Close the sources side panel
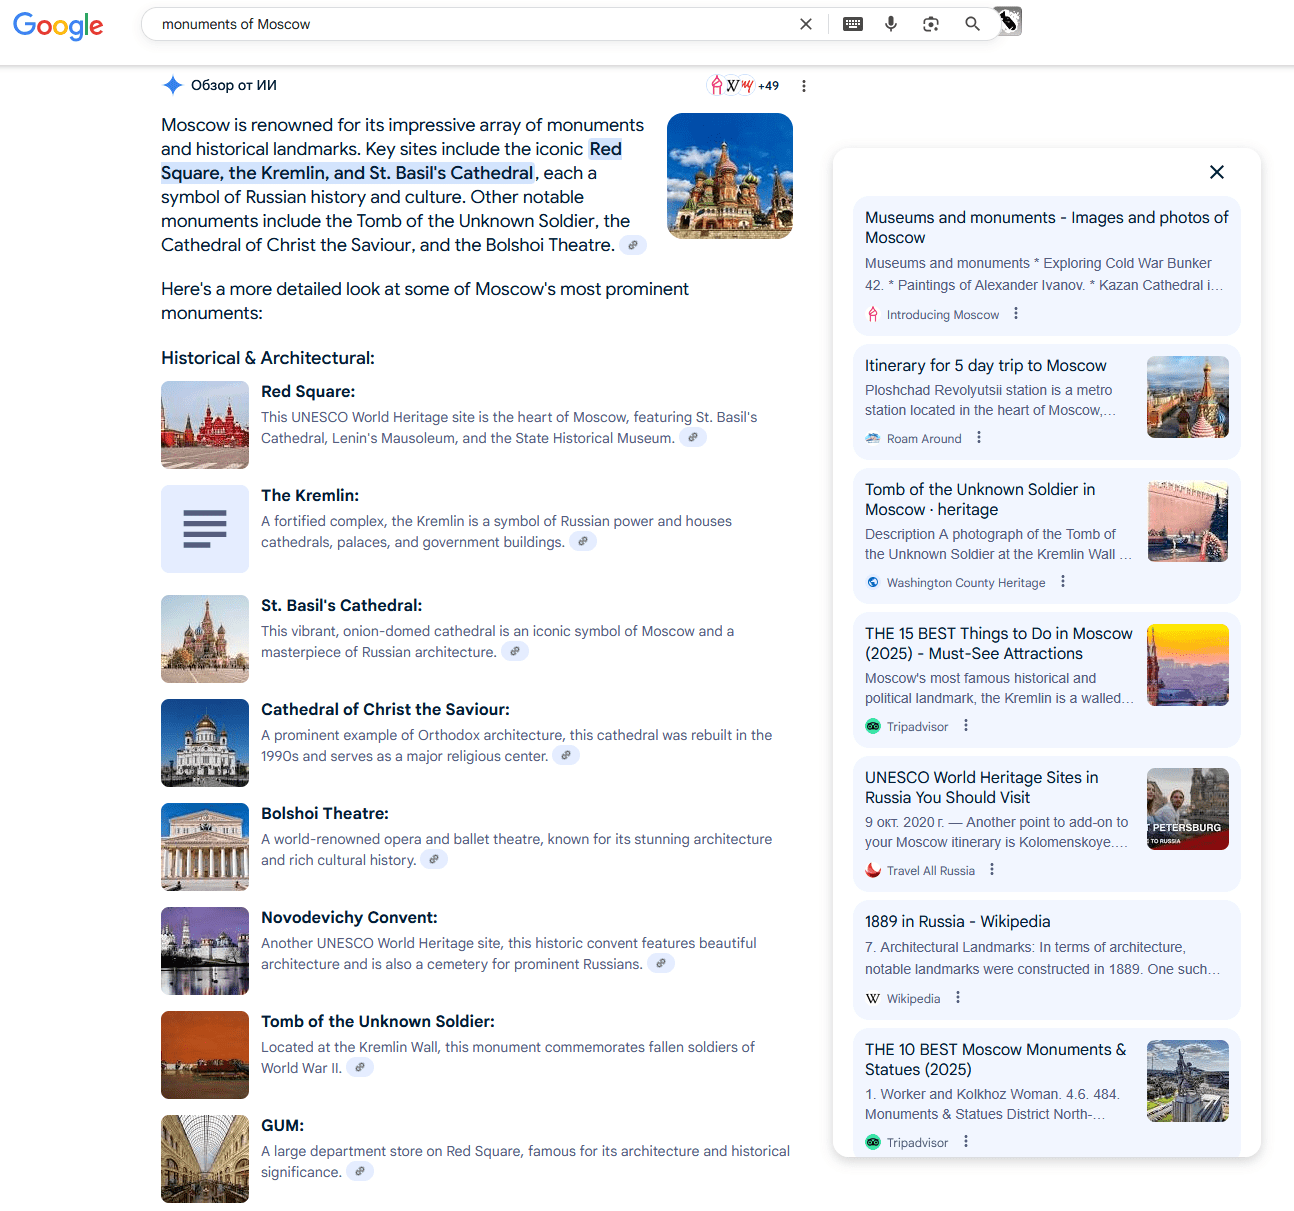Viewport: 1294px width, 1211px height. point(1217,172)
